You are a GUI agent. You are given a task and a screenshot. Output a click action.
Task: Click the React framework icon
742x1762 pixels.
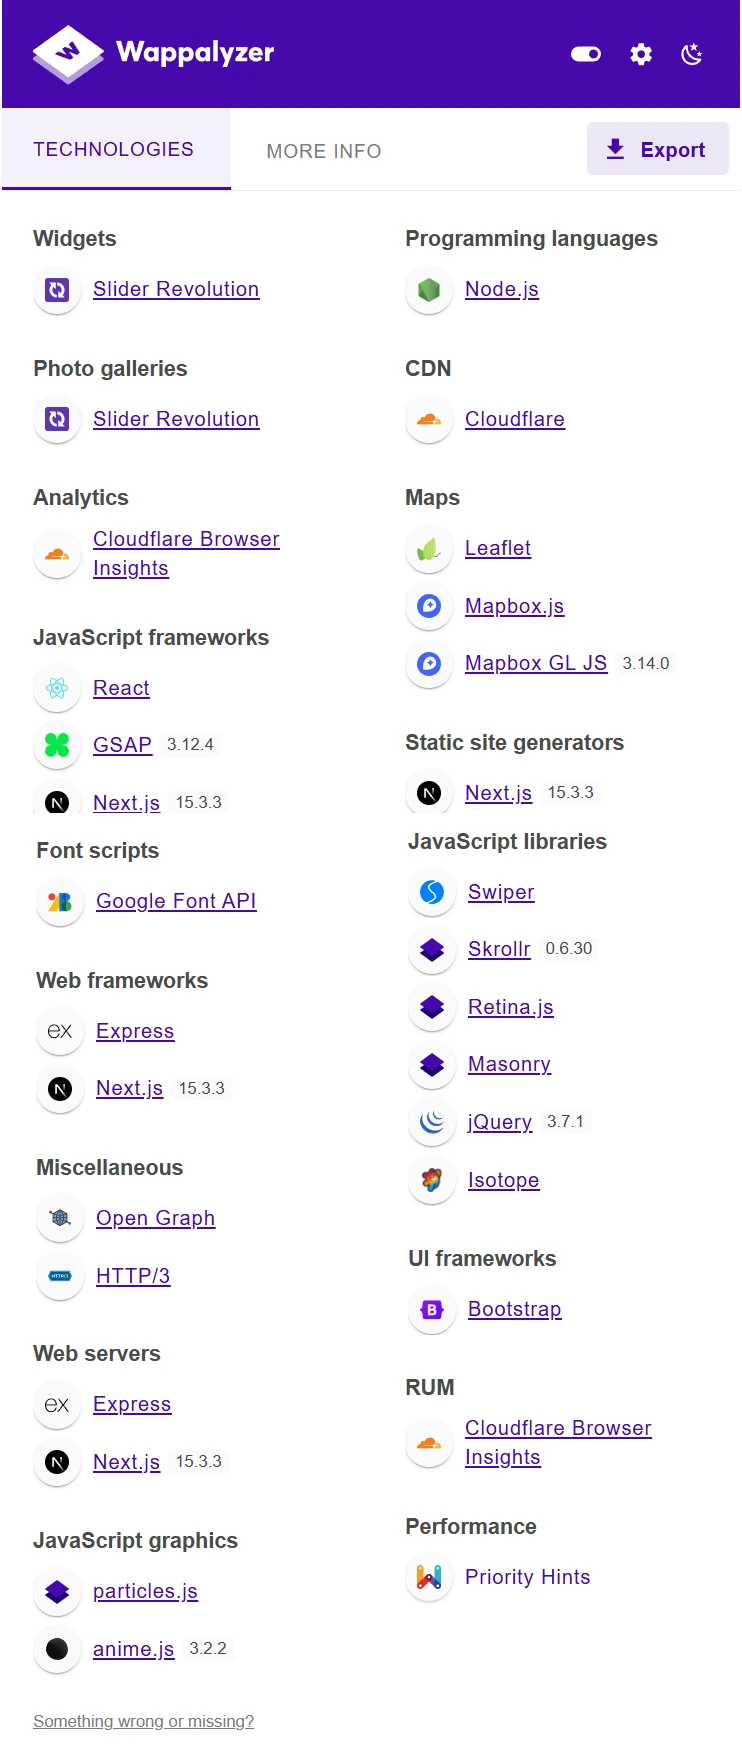[x=57, y=688]
